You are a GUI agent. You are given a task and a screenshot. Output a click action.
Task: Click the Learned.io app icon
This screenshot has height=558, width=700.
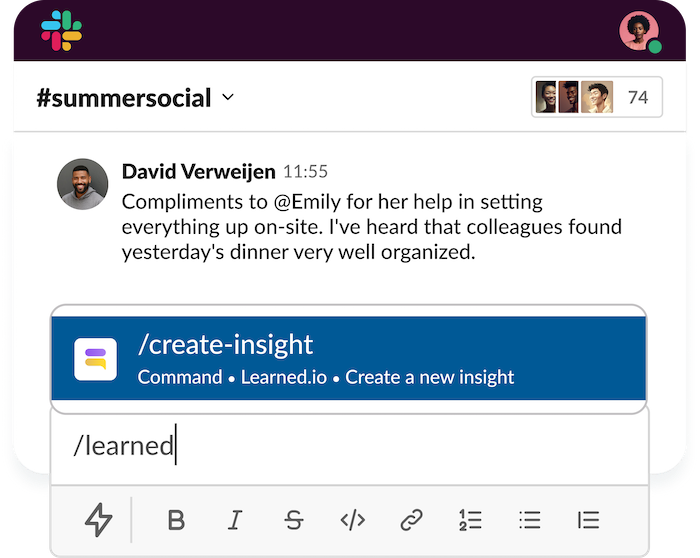click(96, 359)
